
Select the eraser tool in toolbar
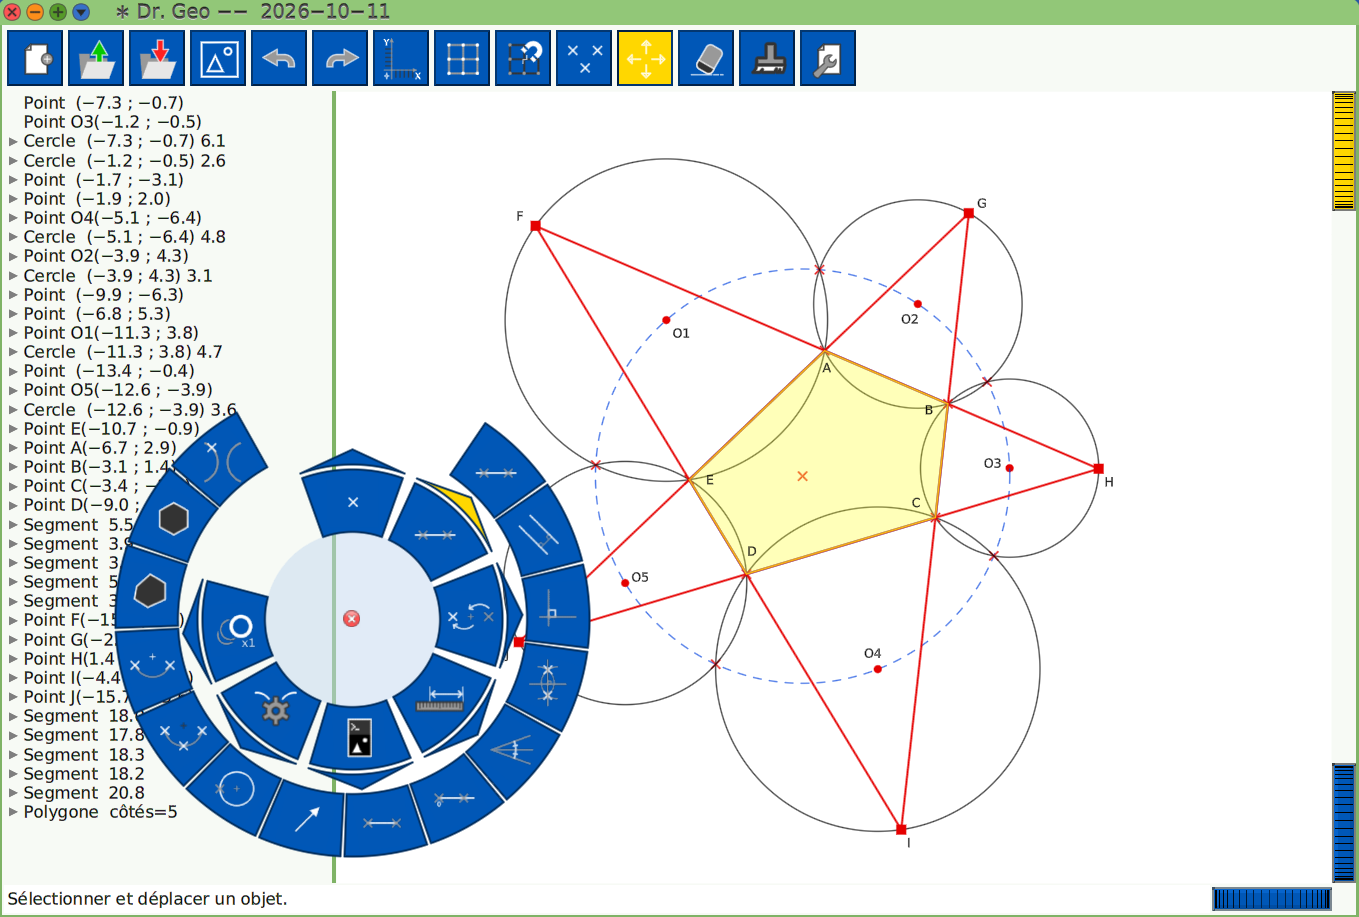(x=706, y=58)
